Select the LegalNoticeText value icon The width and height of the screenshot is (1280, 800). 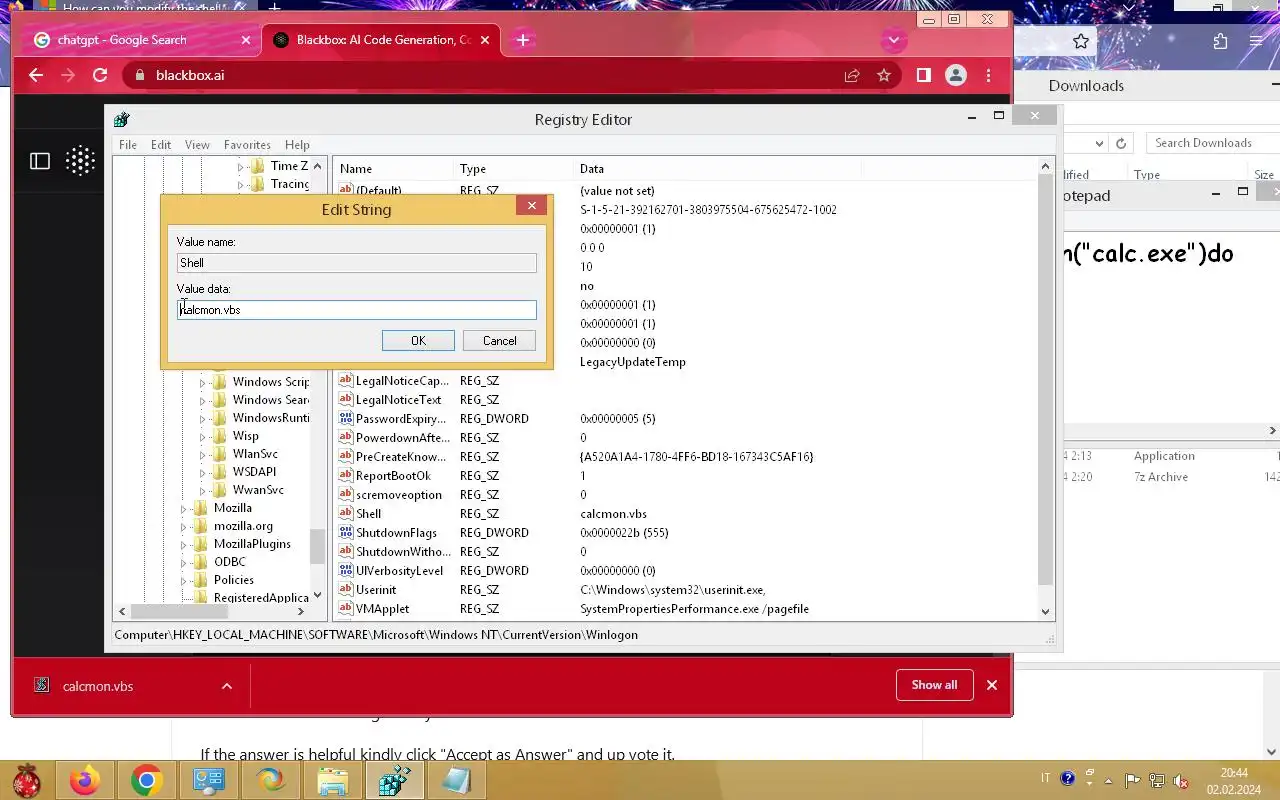[346, 400]
